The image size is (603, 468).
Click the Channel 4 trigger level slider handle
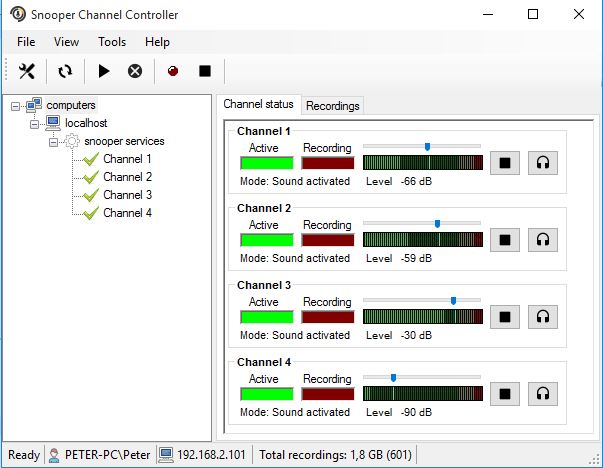[393, 378]
